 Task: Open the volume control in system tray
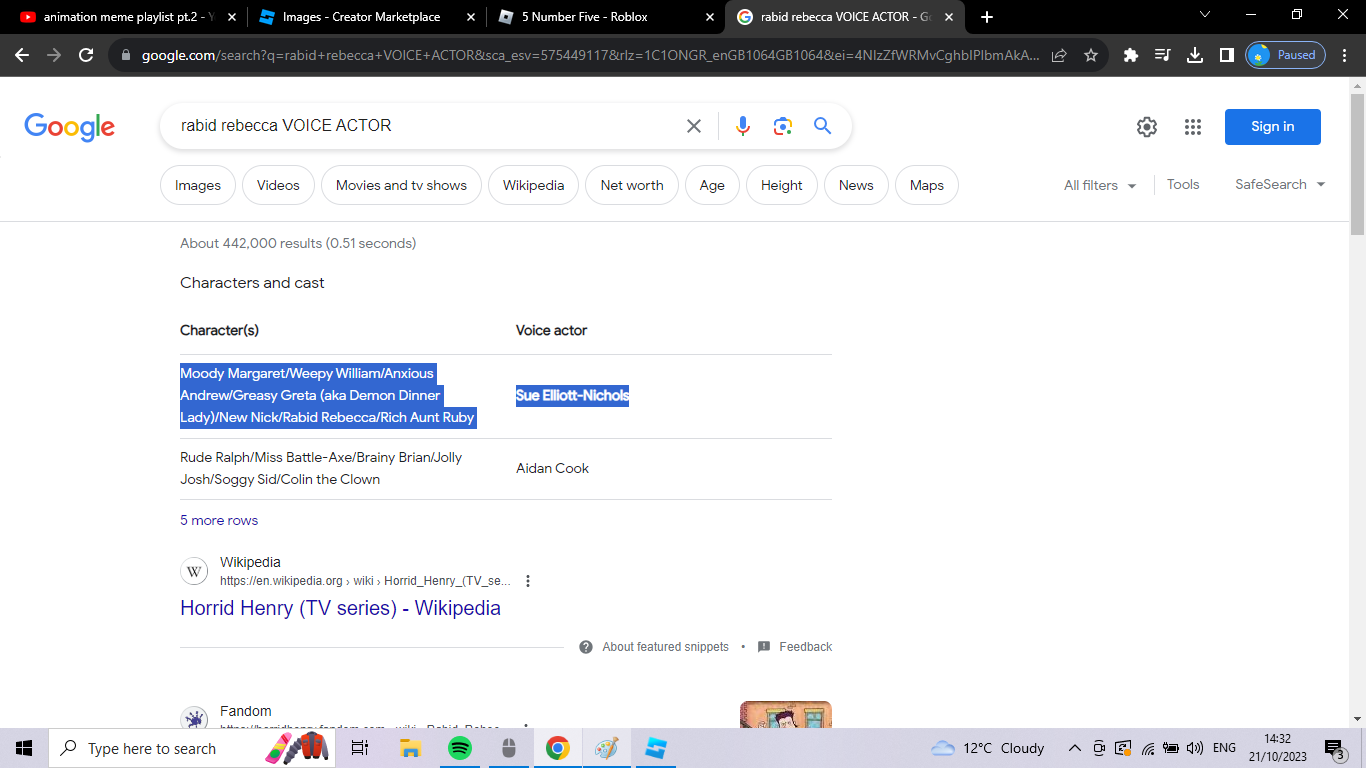[1194, 748]
